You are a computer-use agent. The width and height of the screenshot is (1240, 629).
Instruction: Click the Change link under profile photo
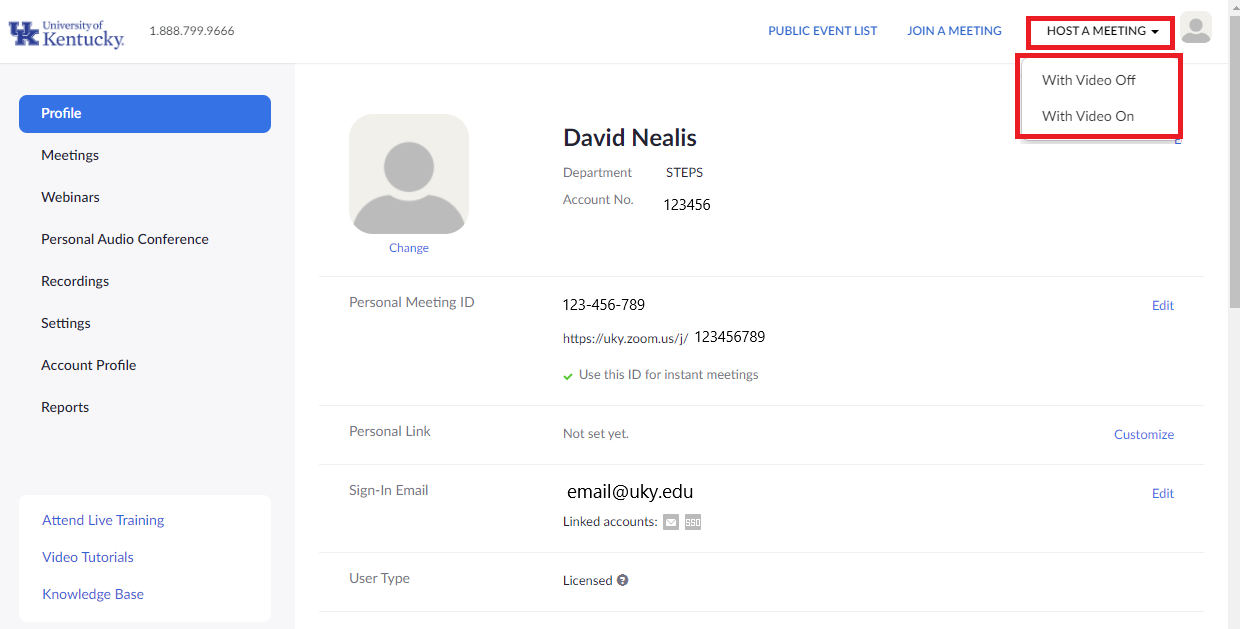tap(409, 248)
